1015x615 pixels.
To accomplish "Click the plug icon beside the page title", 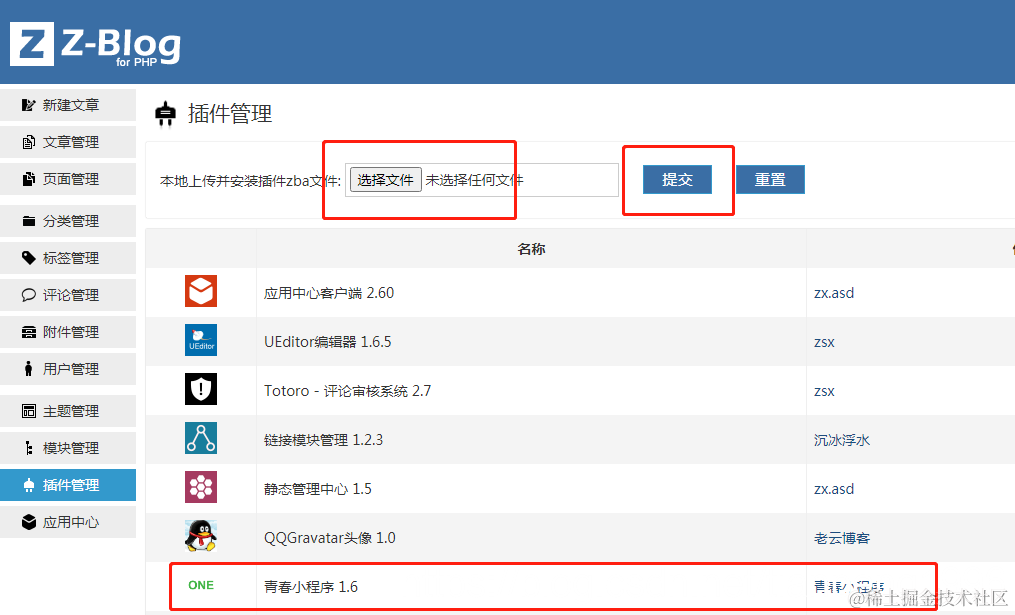I will tap(165, 114).
